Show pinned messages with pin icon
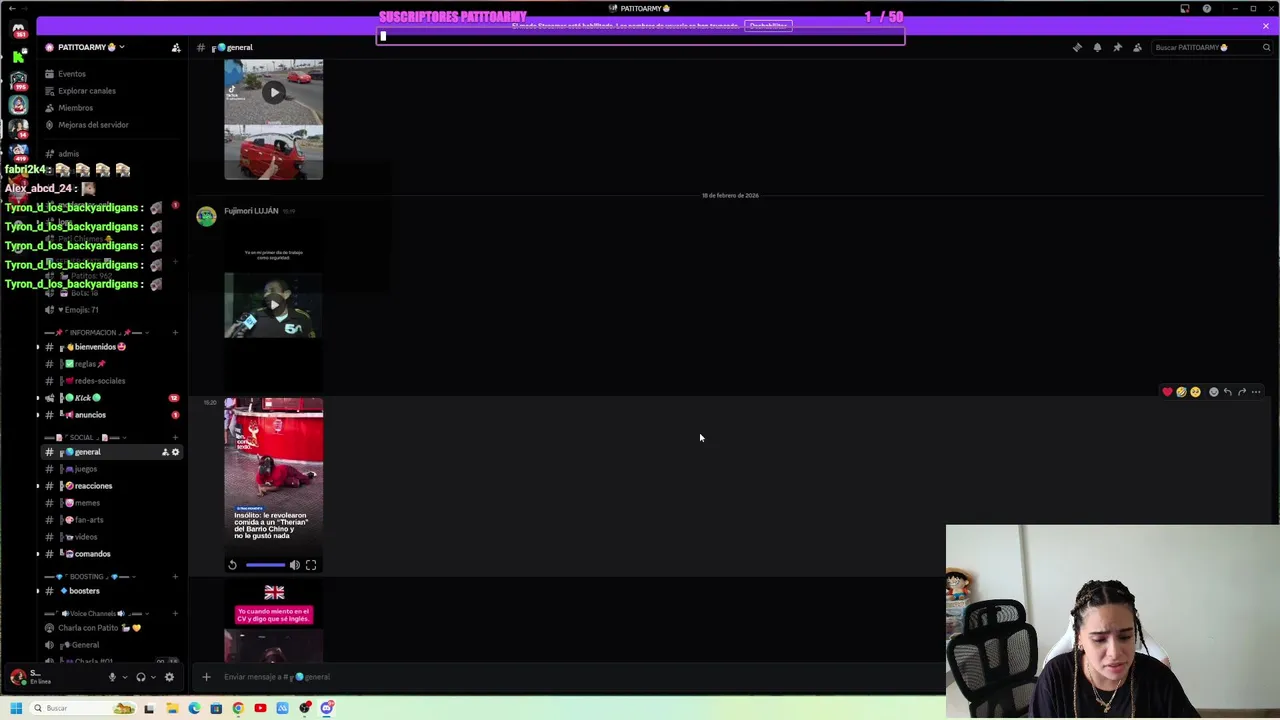Screen dimensions: 1280x720 [1117, 47]
